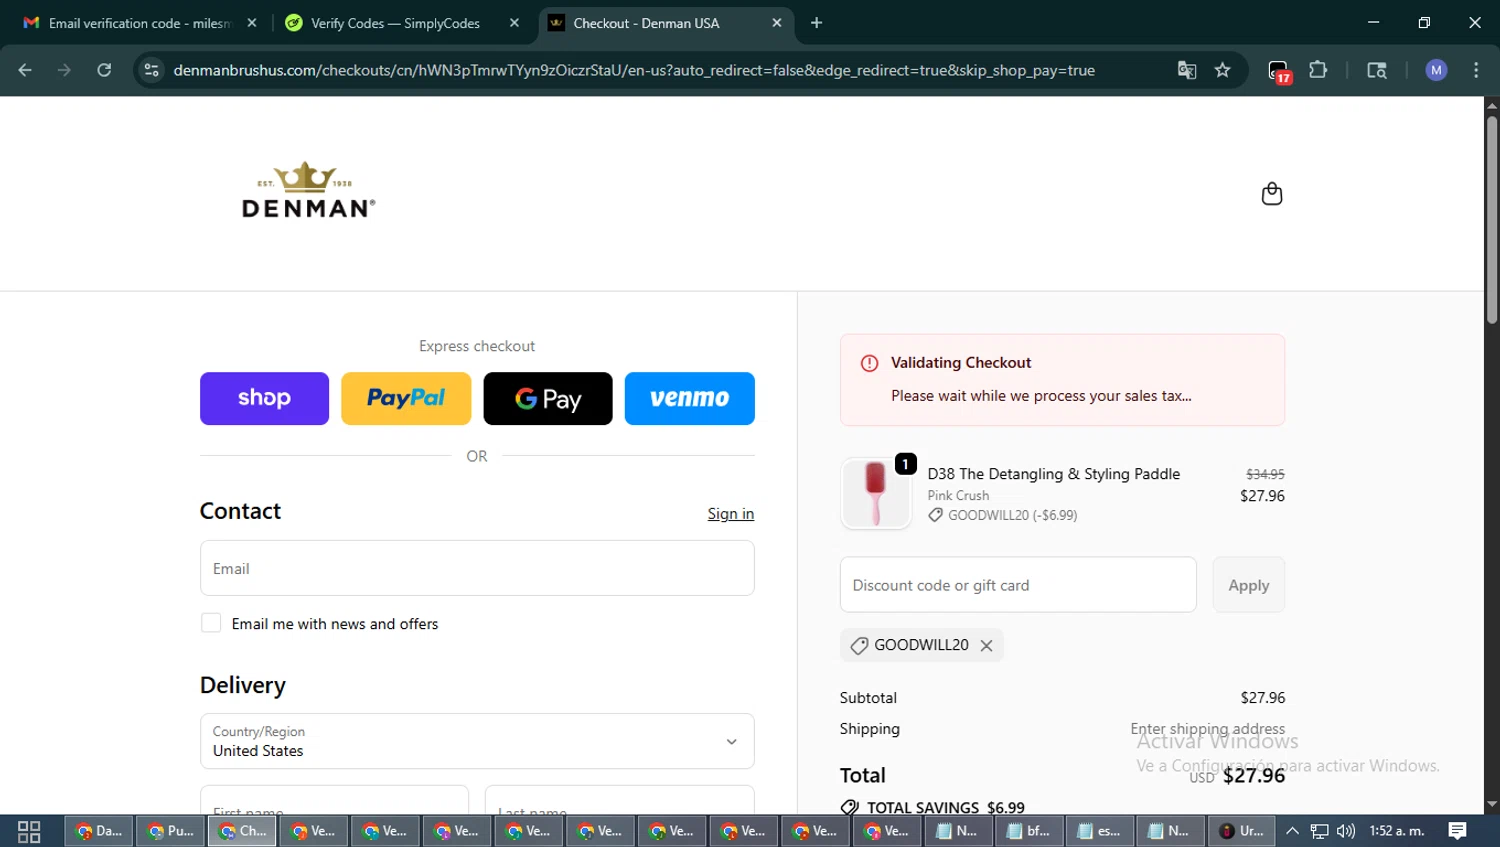This screenshot has height=847, width=1500.
Task: Tick Email me with news and offers
Action: (x=211, y=623)
